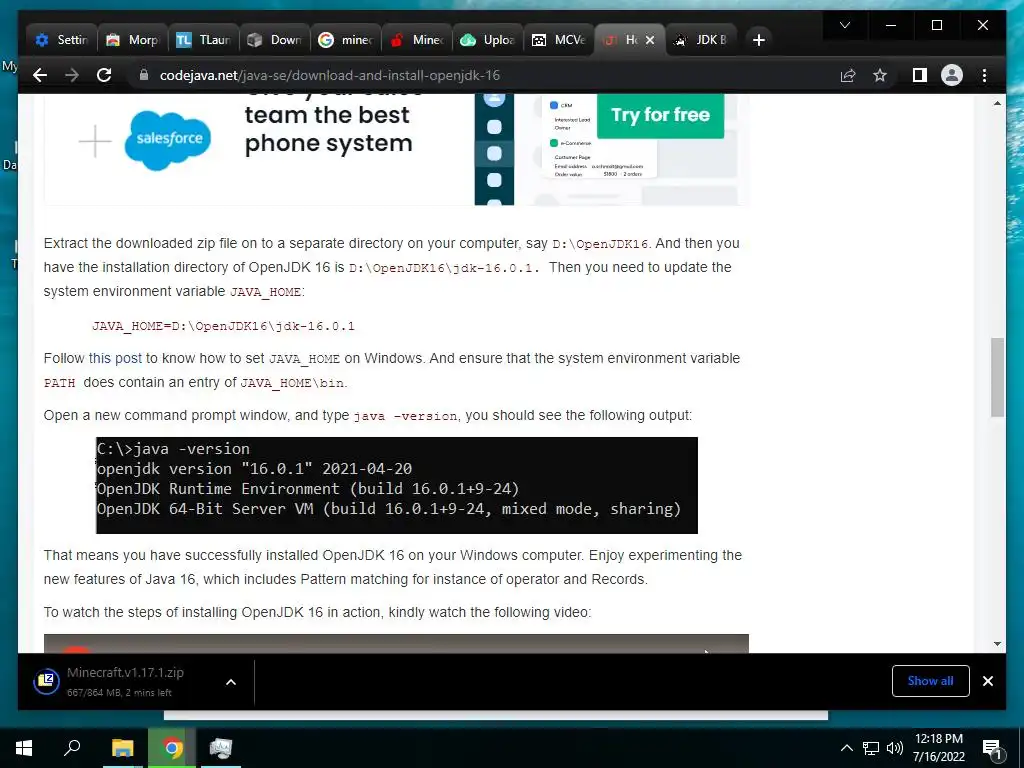Click the page scroll up arrow

click(997, 103)
